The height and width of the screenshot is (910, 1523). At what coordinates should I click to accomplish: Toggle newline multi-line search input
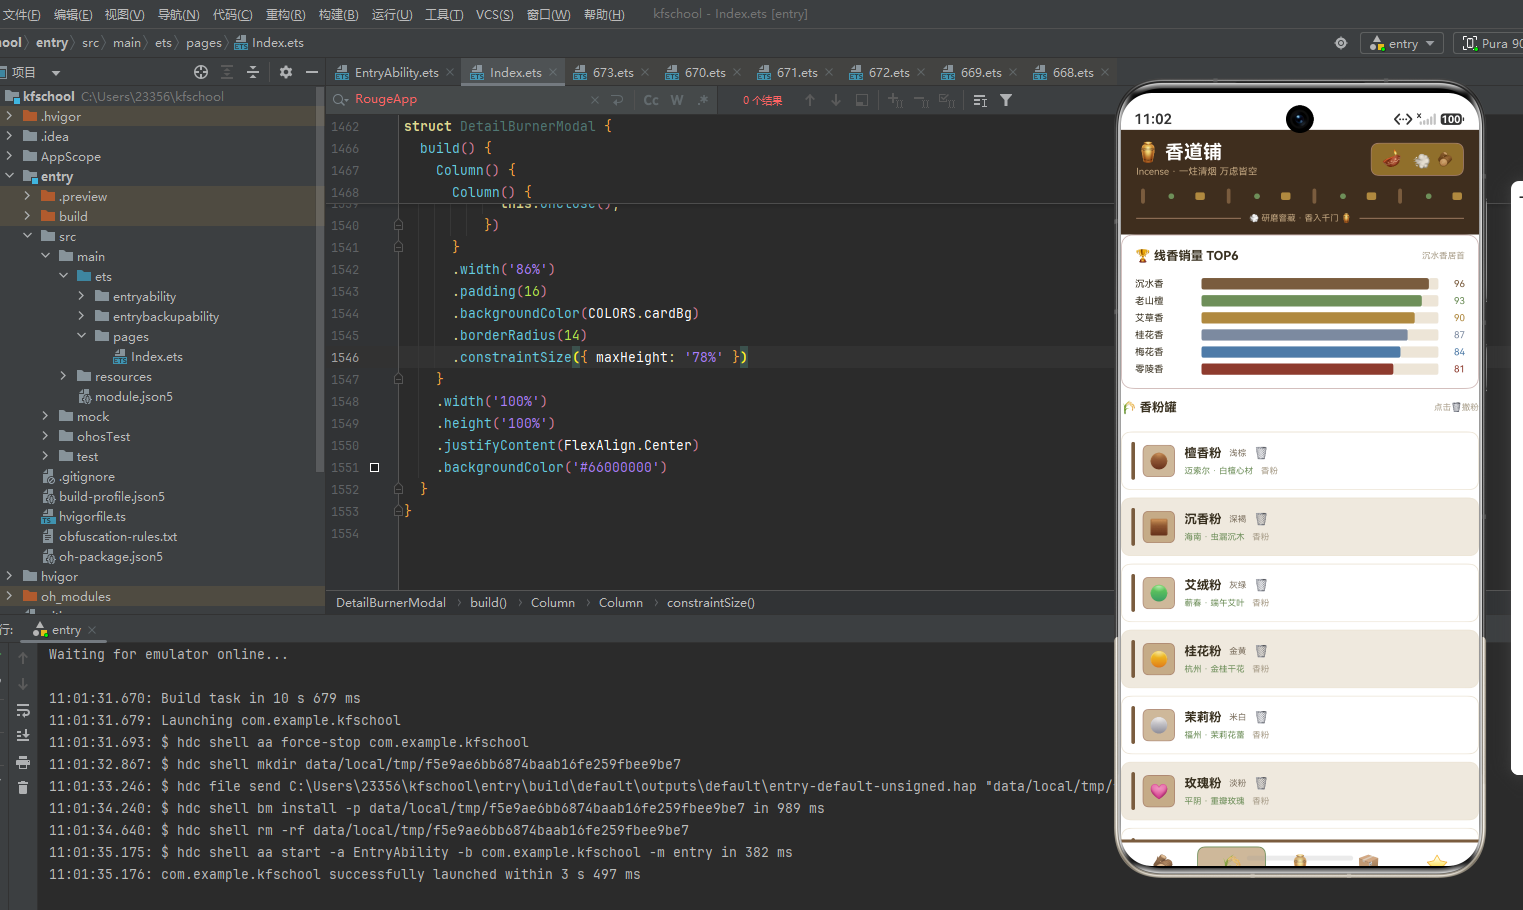click(617, 100)
